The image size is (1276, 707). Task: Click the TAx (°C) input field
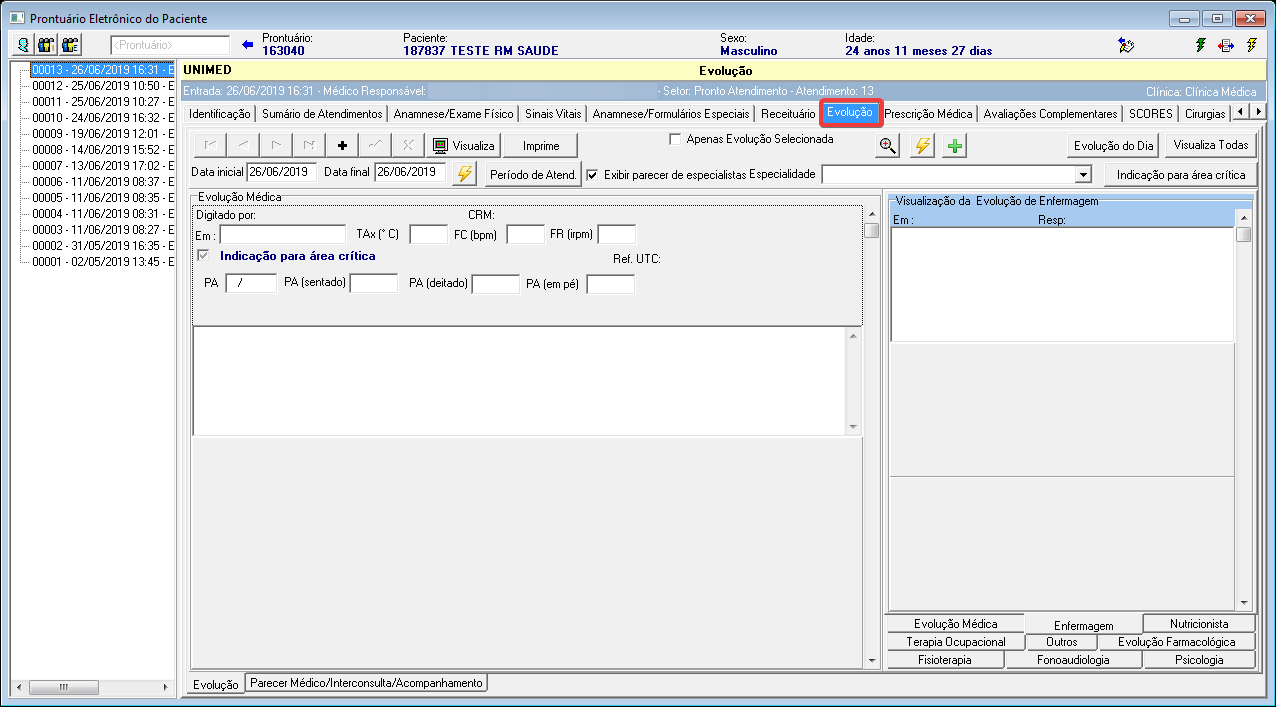pos(428,235)
